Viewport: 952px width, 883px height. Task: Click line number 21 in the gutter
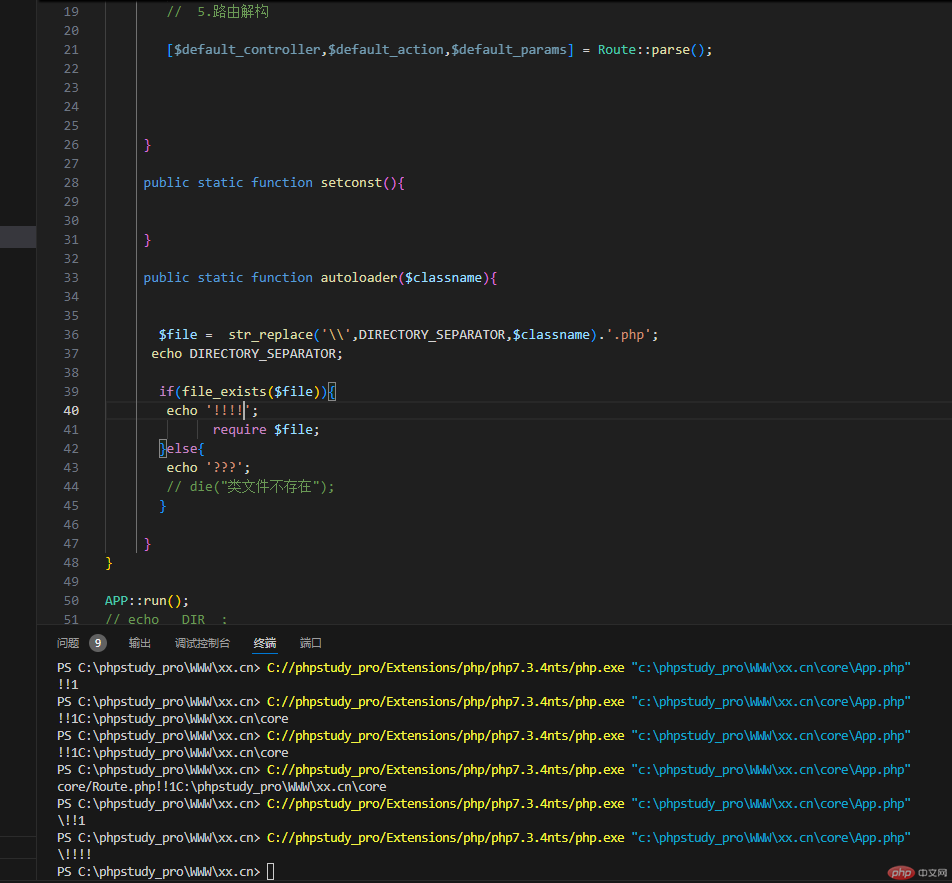71,50
